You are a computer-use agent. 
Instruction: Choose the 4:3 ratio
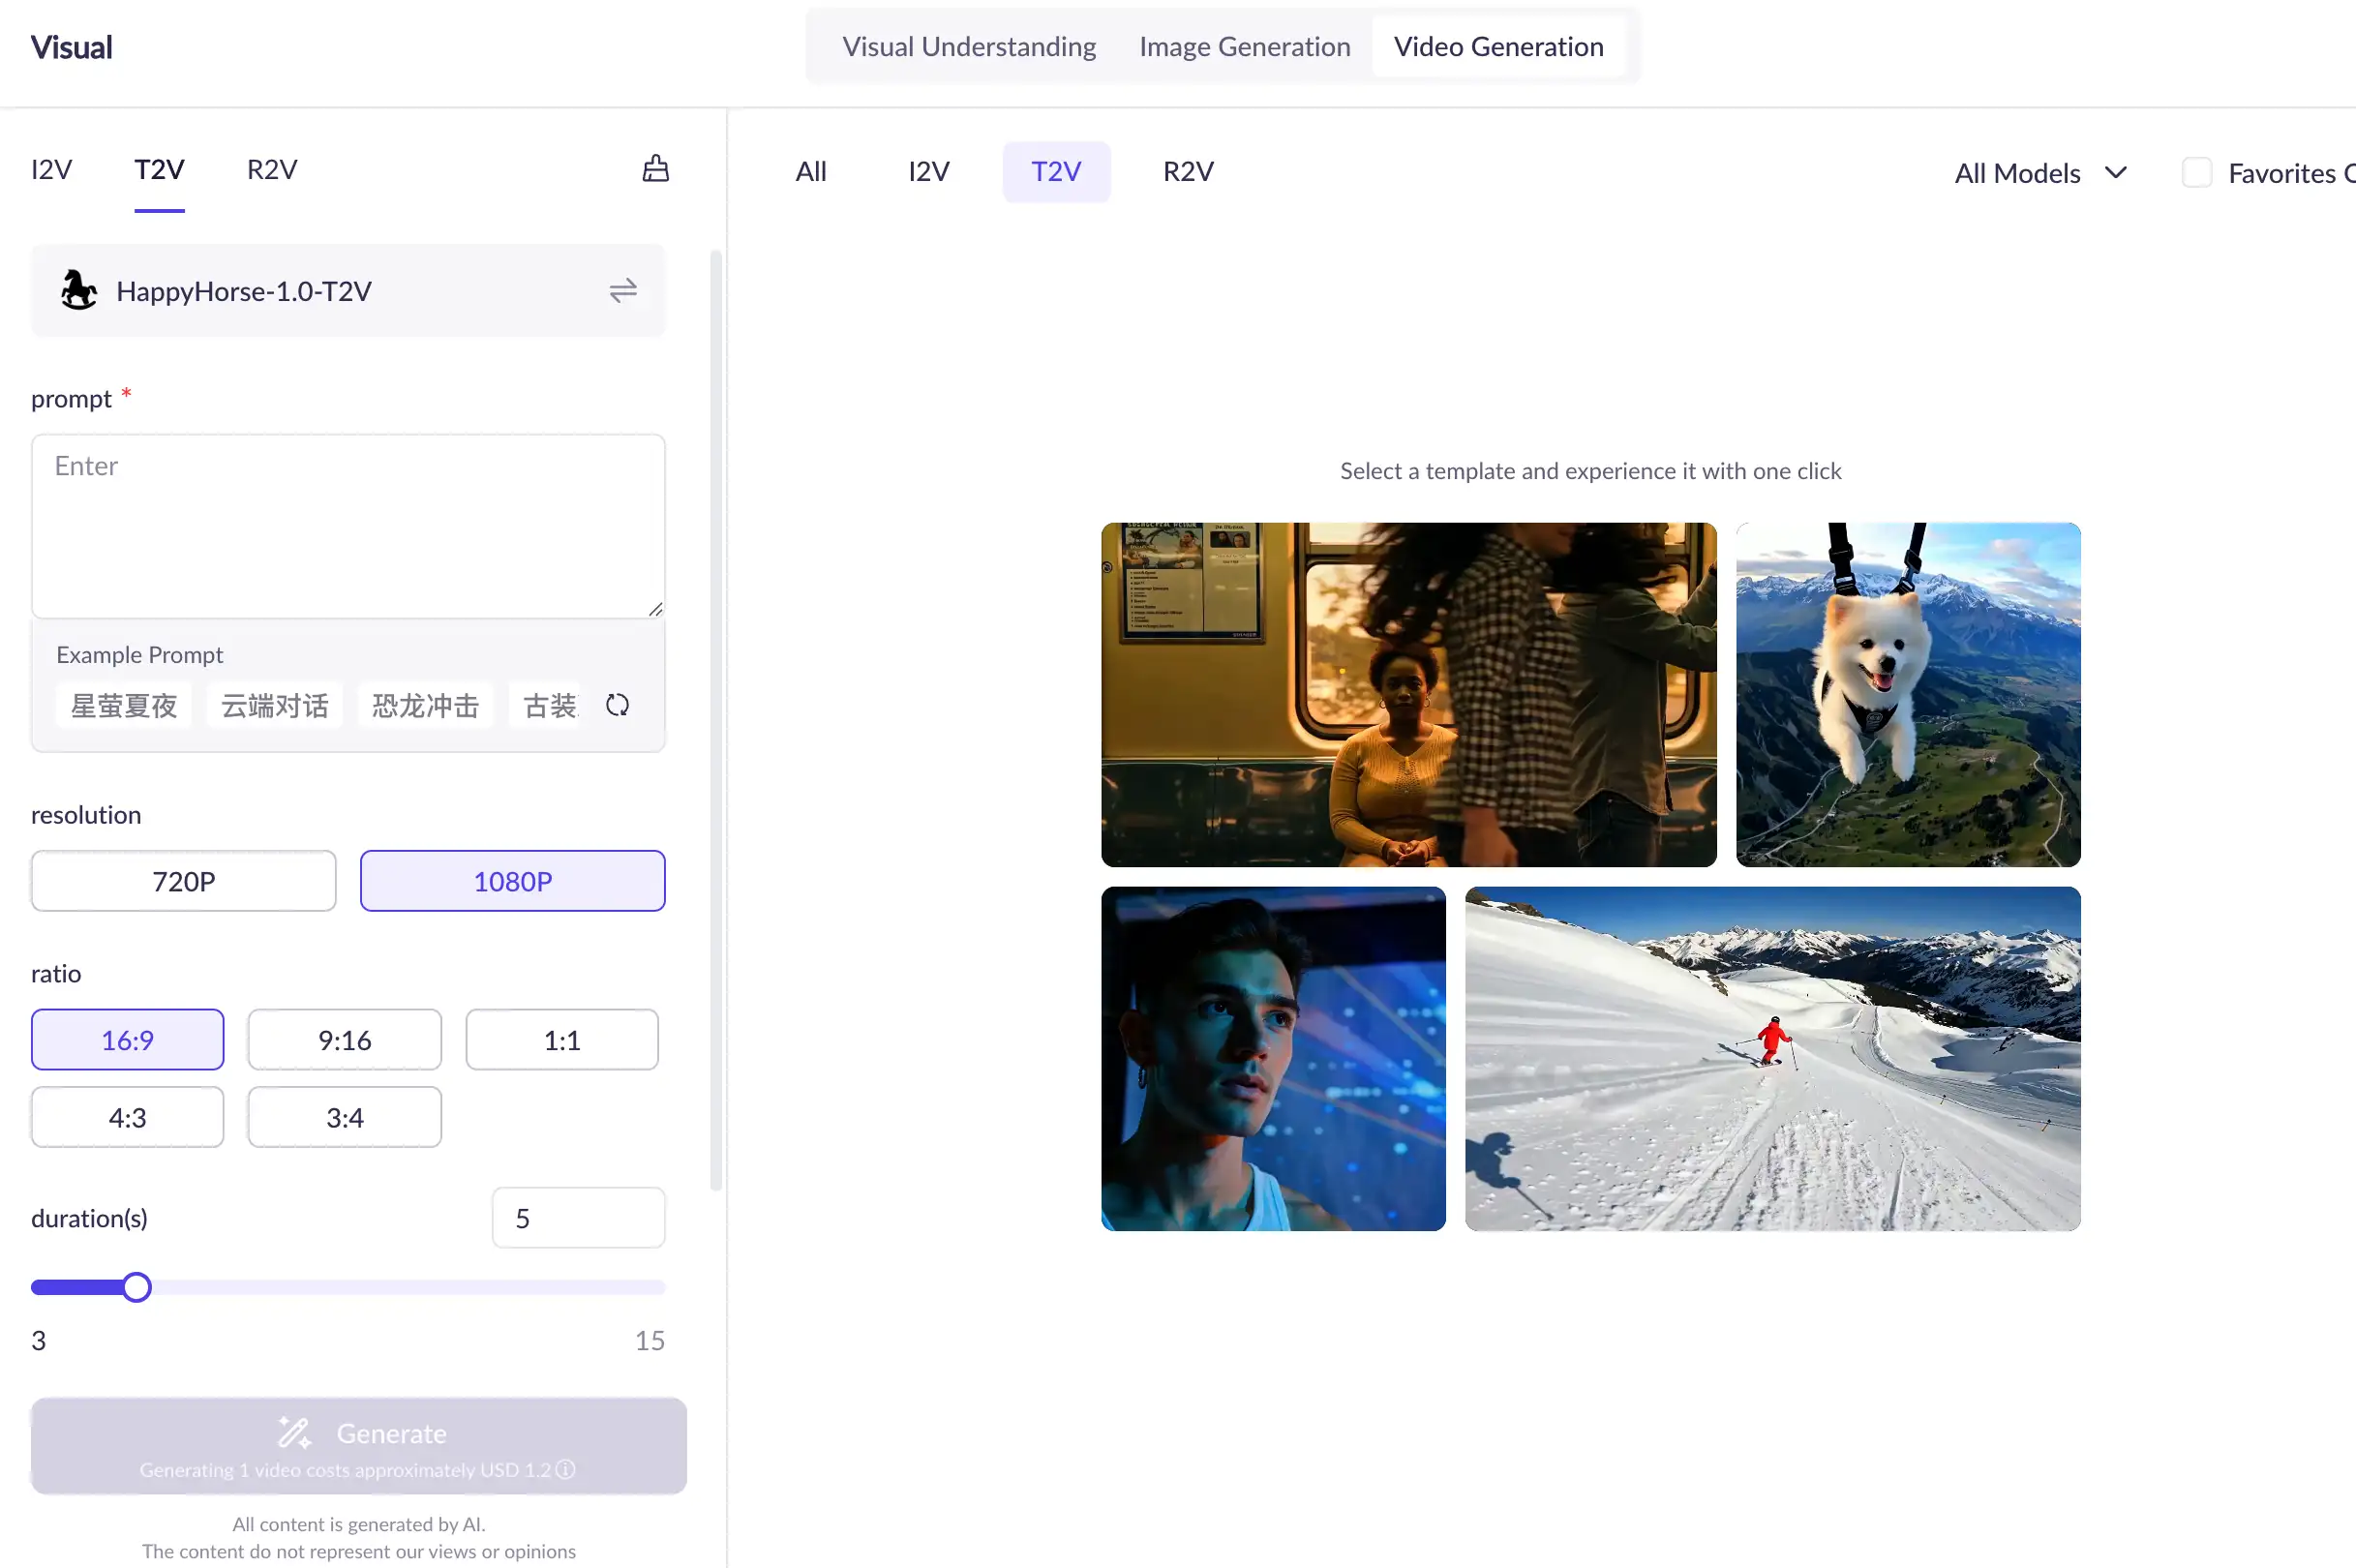point(128,1117)
